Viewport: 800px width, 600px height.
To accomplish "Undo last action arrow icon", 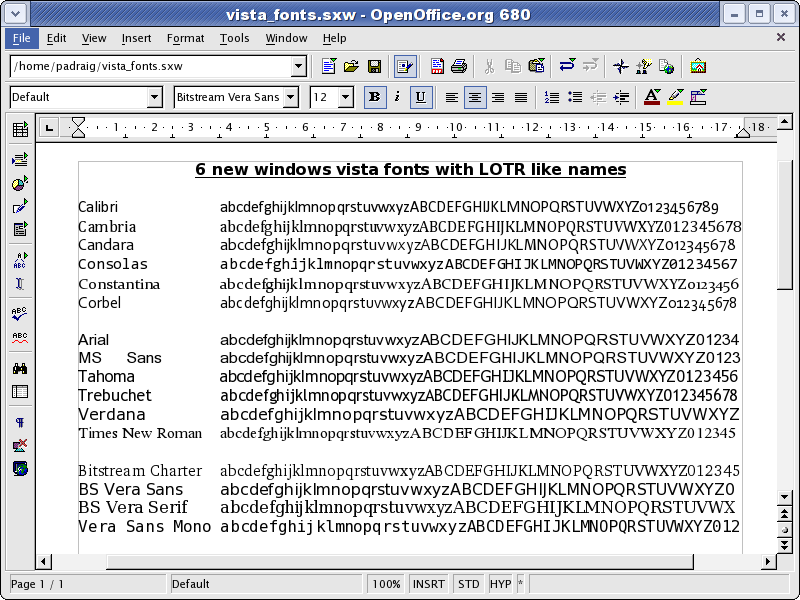I will coord(567,66).
